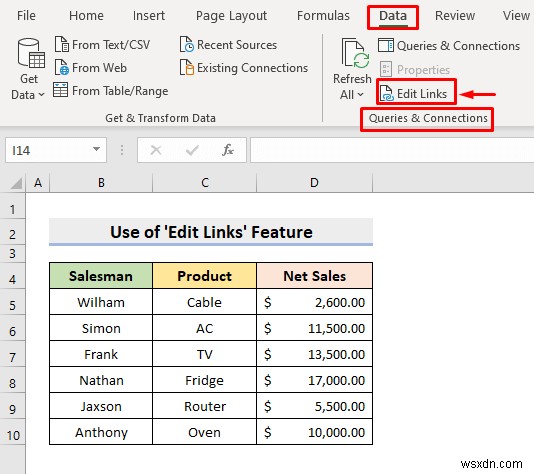Select the Data tab
534x474 pixels.
(x=393, y=16)
